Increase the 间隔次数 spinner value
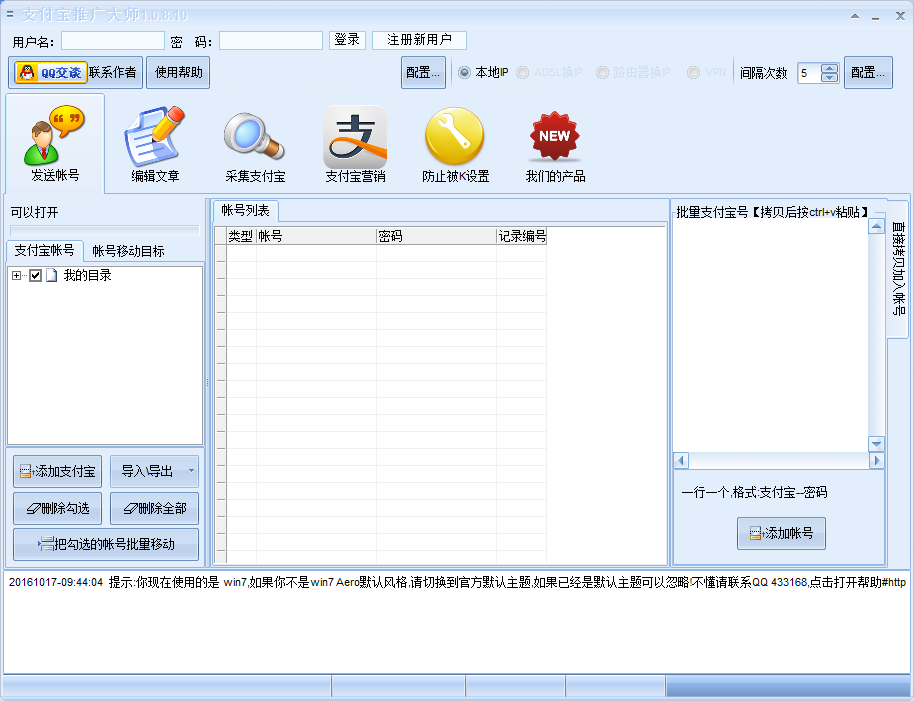 (829, 68)
